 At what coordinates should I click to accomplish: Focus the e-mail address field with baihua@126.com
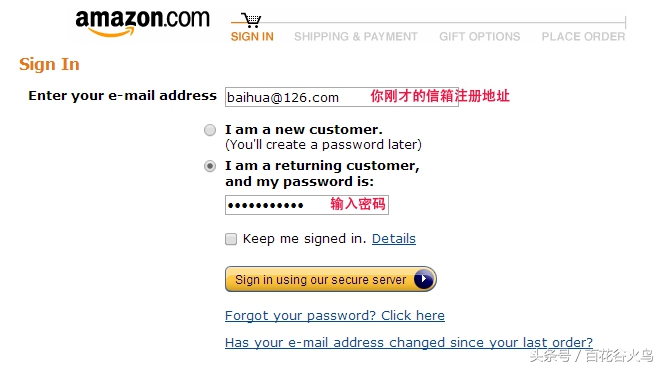click(342, 97)
